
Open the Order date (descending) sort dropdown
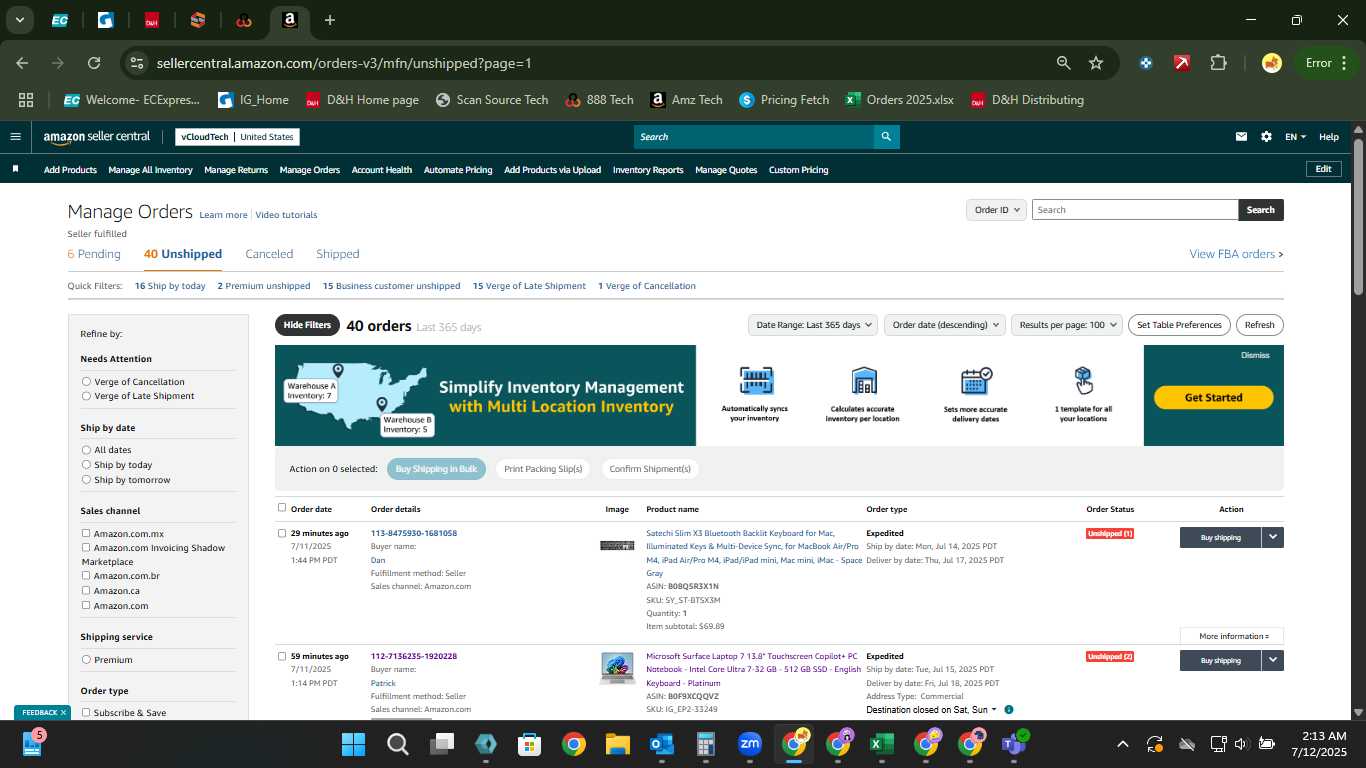(x=944, y=325)
